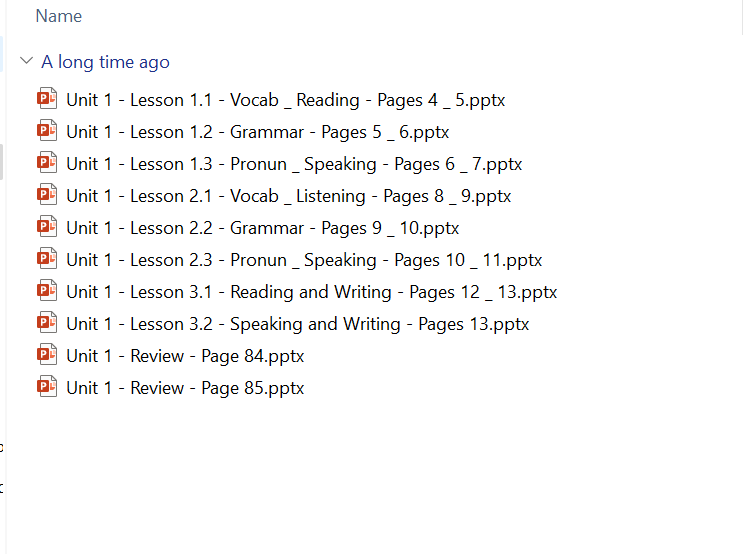Select the Review Page 84 file icon
This screenshot has width=744, height=554.
coord(46,355)
